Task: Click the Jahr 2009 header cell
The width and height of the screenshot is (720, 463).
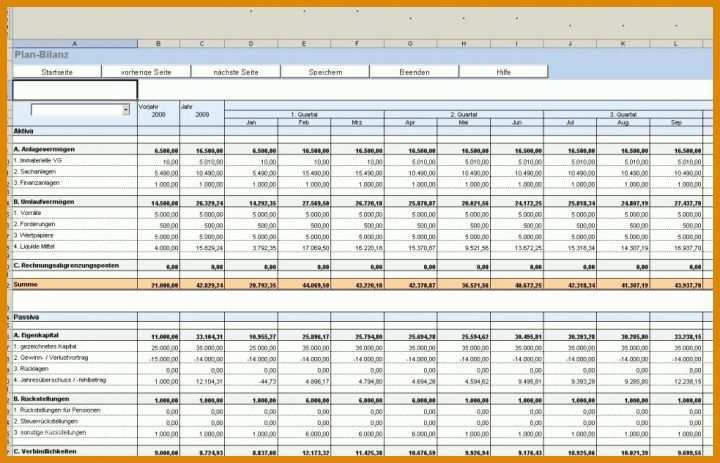Action: [202, 113]
